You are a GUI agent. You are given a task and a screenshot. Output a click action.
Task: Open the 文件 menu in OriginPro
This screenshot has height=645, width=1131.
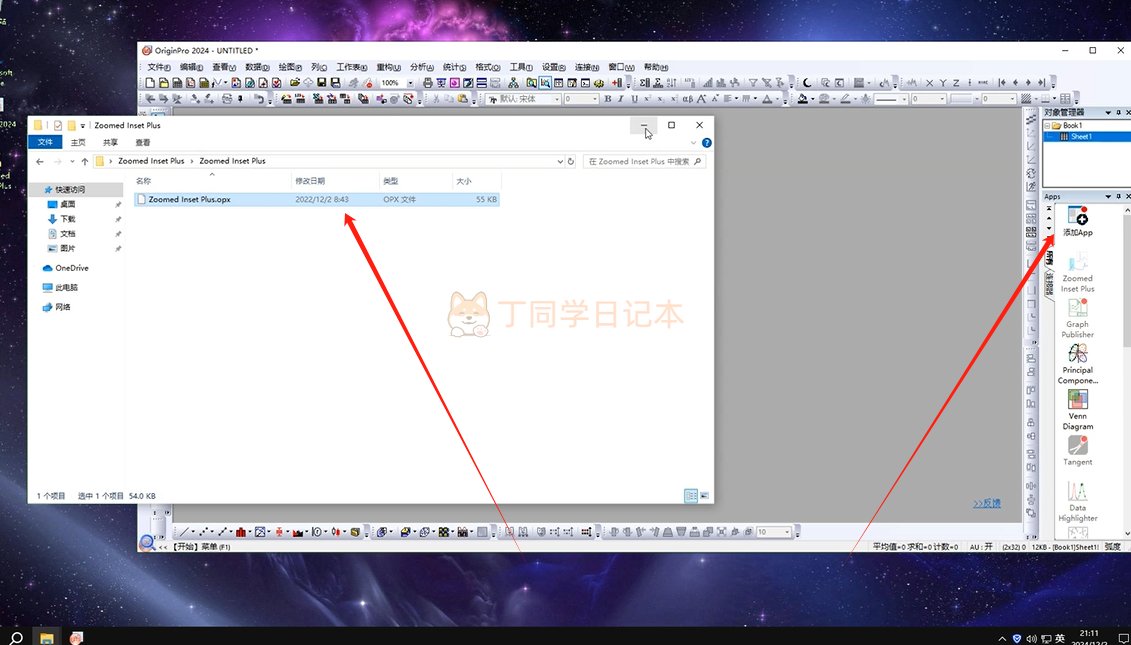(159, 67)
